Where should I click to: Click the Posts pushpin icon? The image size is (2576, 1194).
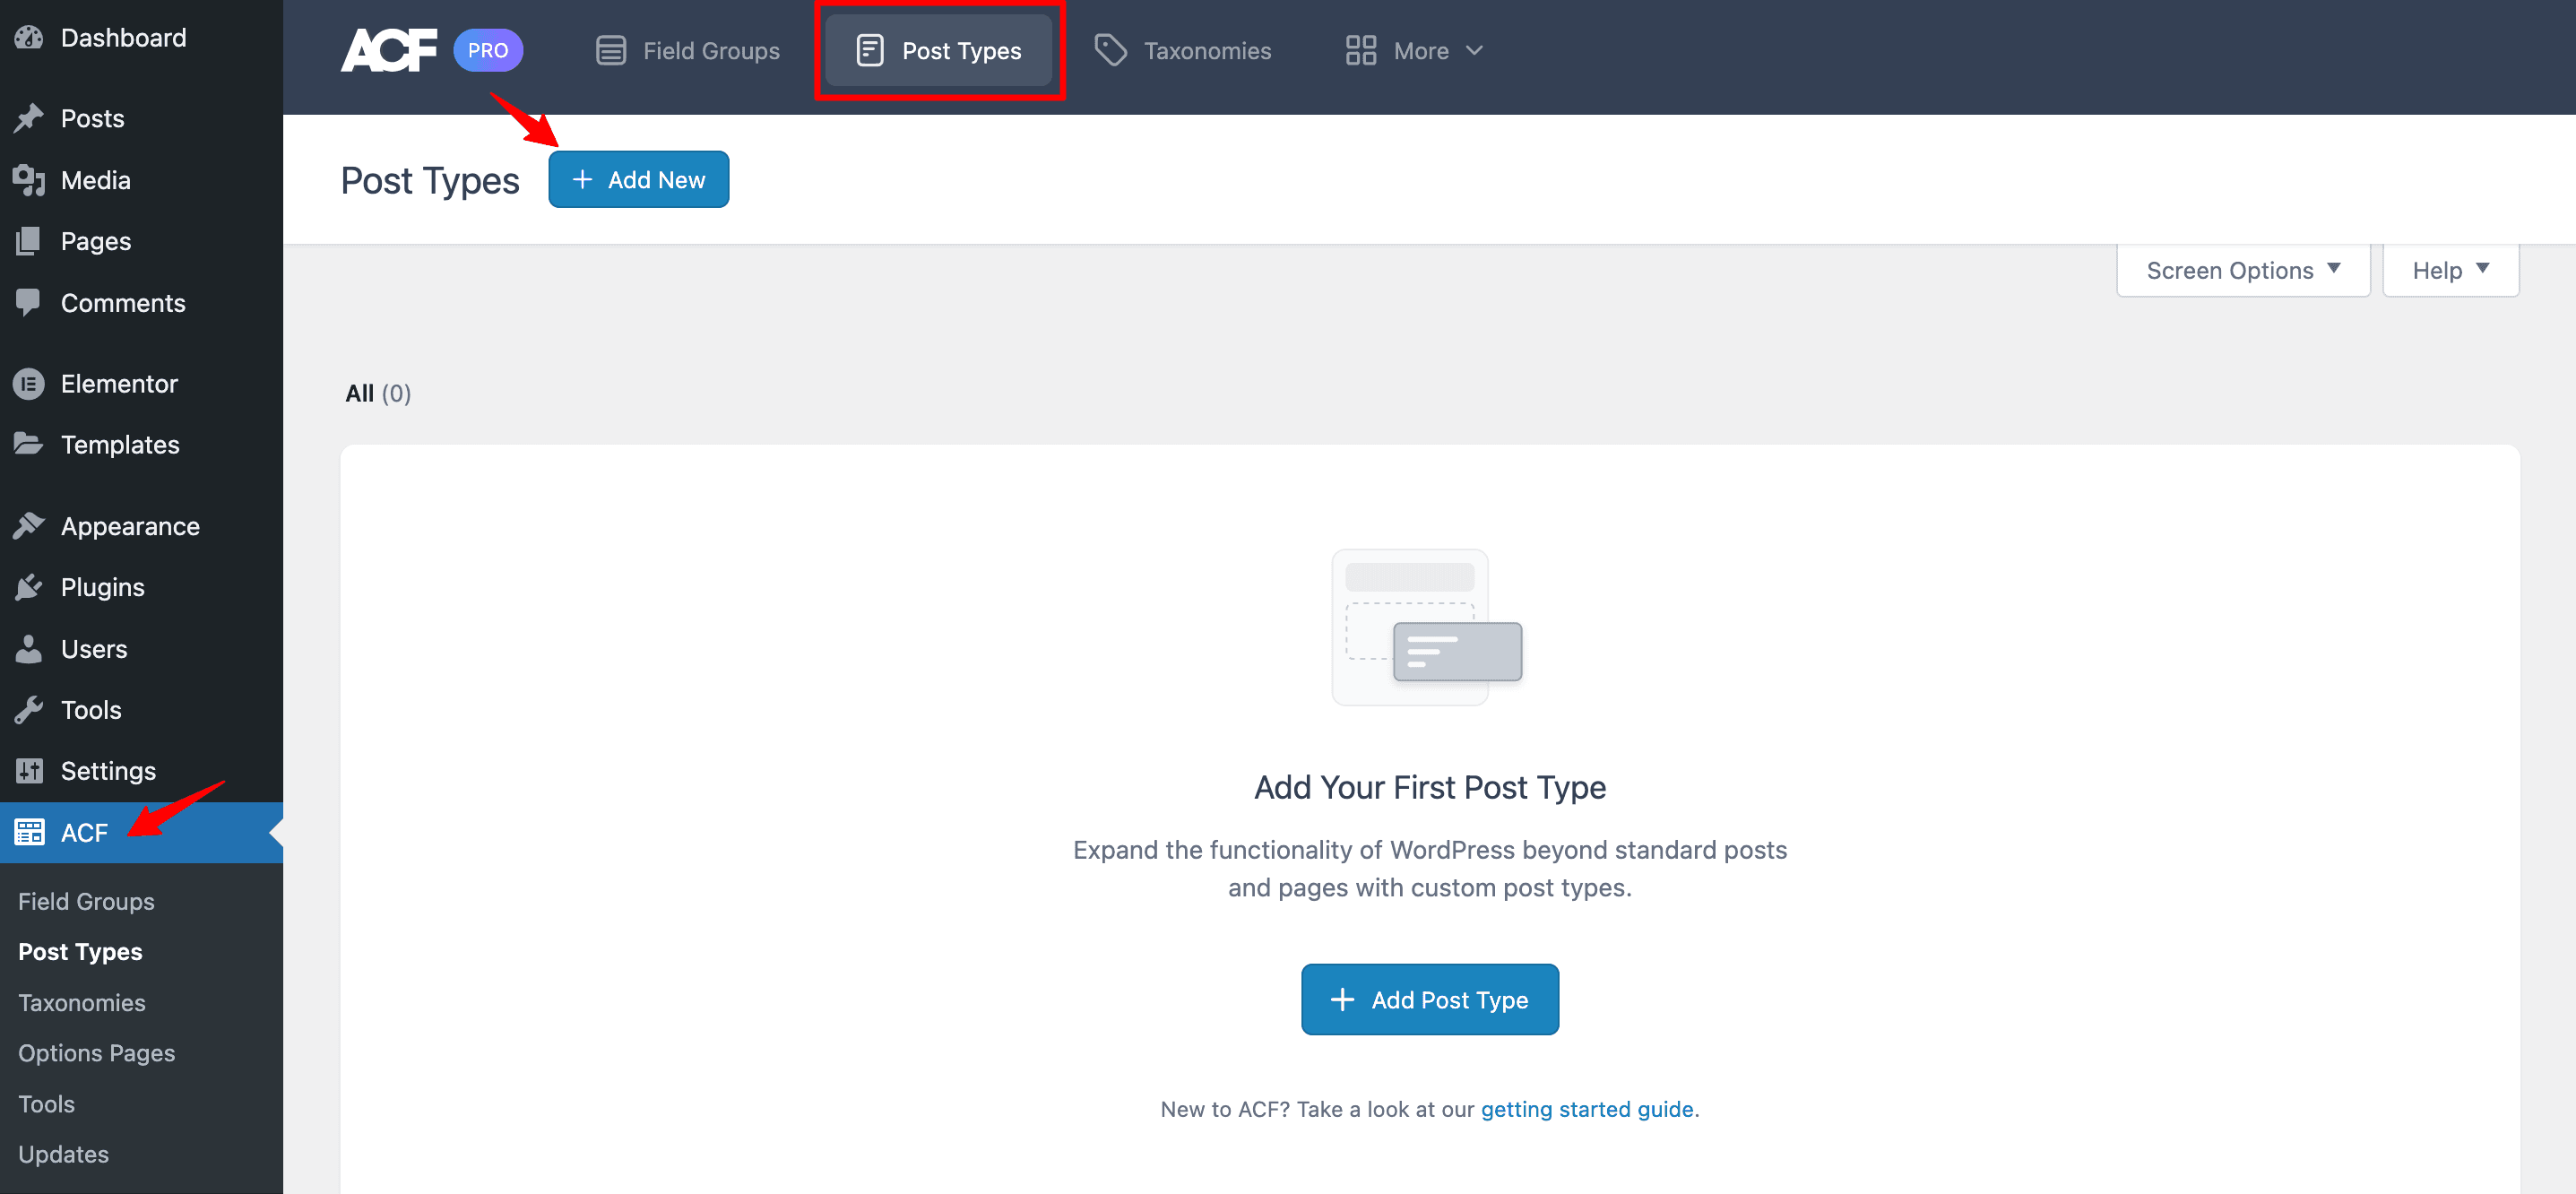coord(29,118)
